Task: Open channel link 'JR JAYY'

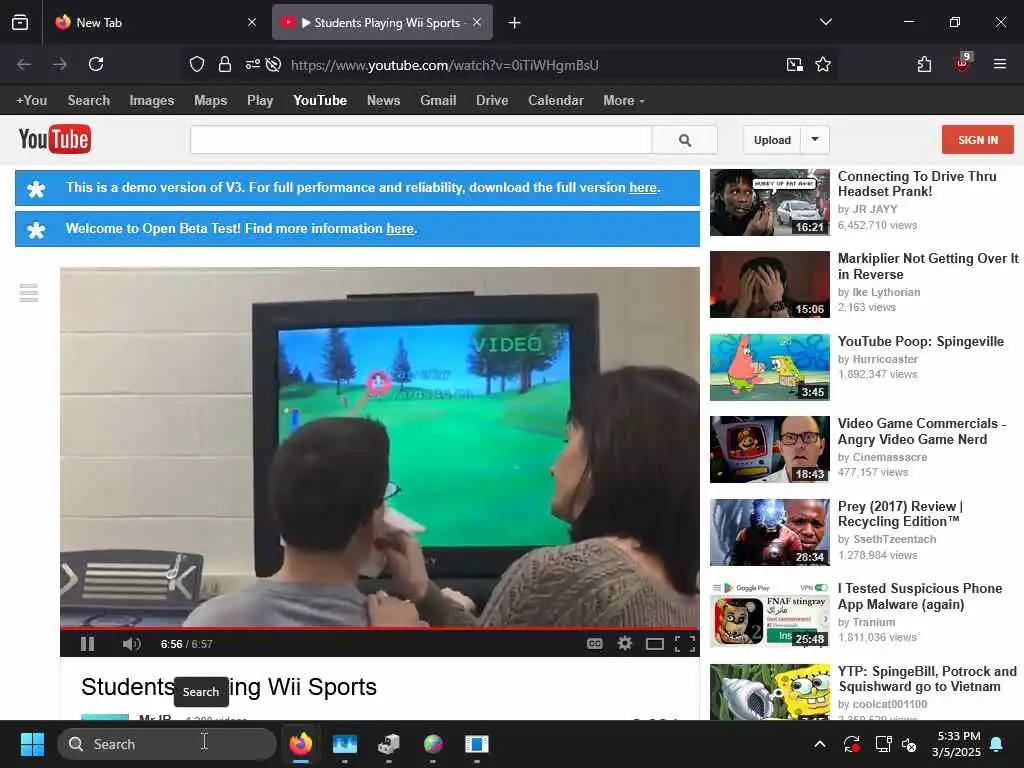Action: click(x=874, y=209)
